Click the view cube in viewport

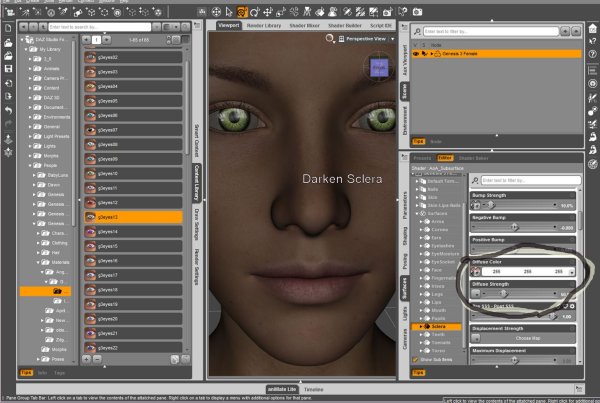point(379,67)
